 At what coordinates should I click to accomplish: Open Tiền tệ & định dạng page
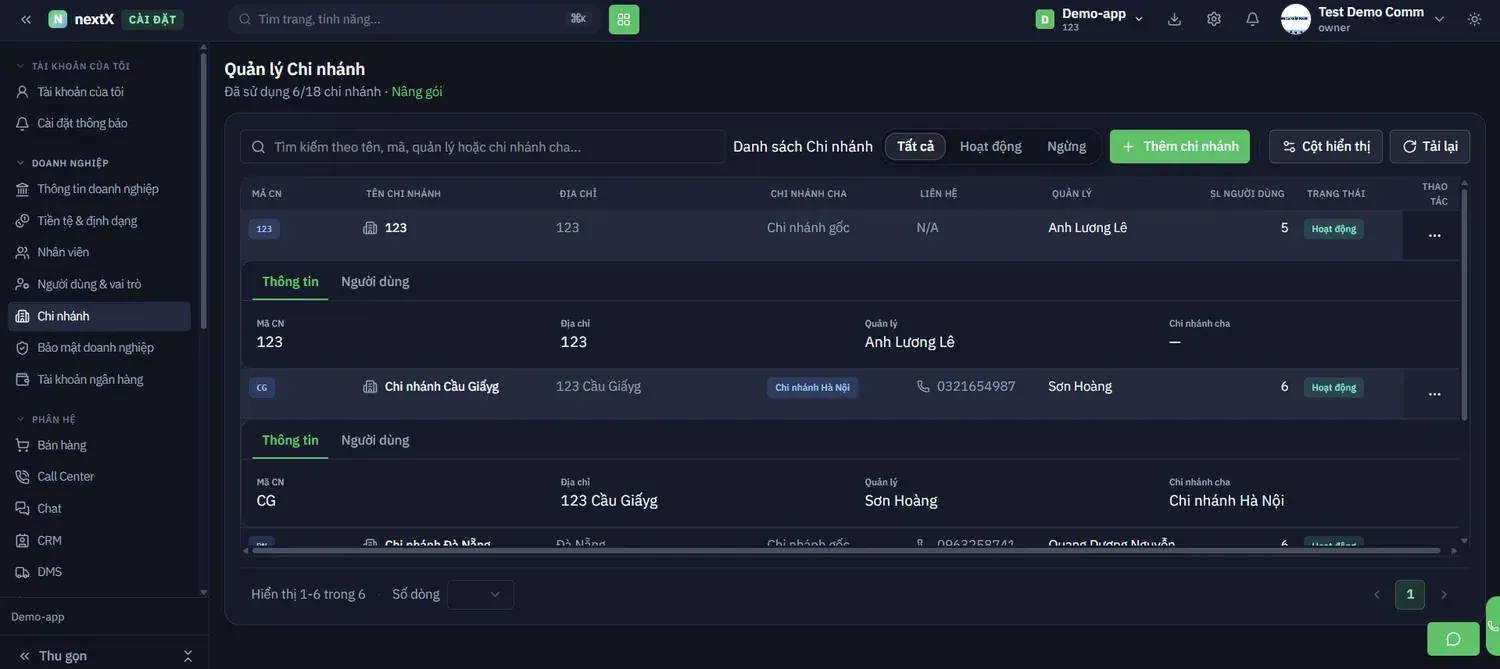pos(99,221)
